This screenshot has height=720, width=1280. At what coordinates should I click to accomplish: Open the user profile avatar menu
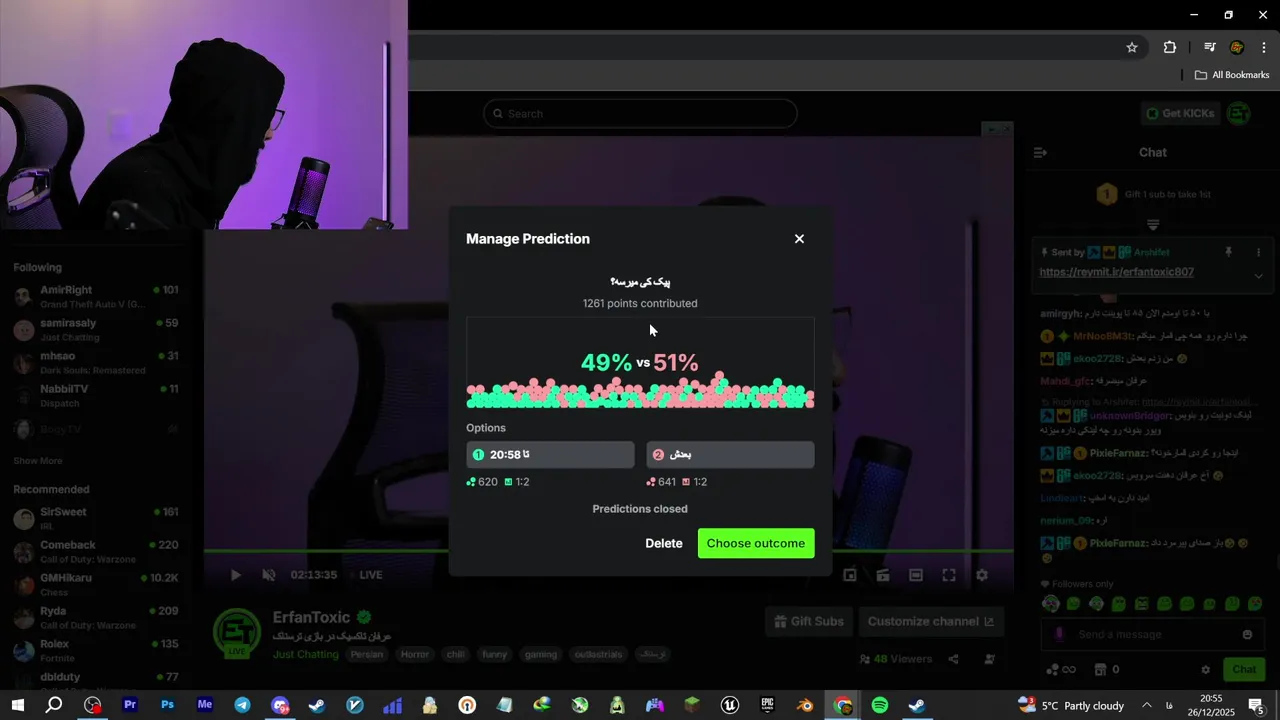tap(1239, 113)
